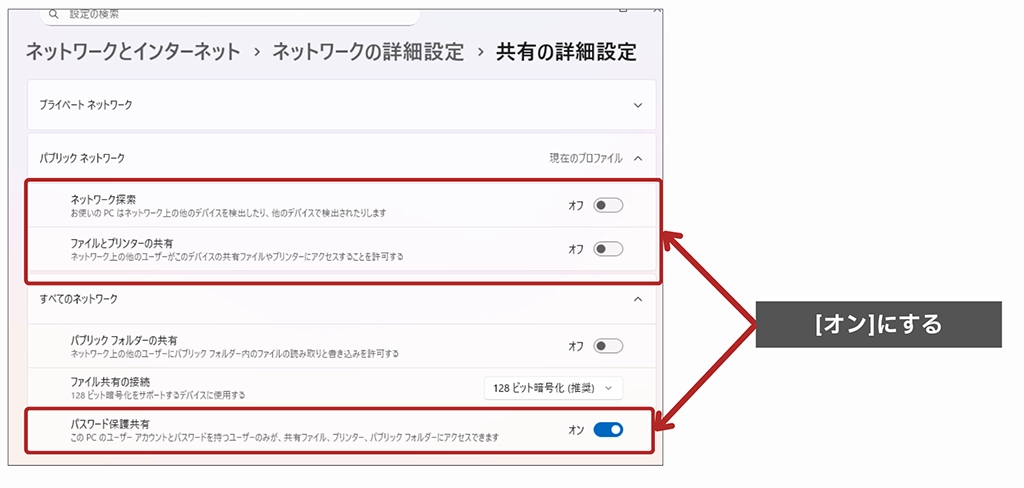The image size is (1024, 488).
Task: Expand the プライベート ネットワーク chevron
Action: 639,104
